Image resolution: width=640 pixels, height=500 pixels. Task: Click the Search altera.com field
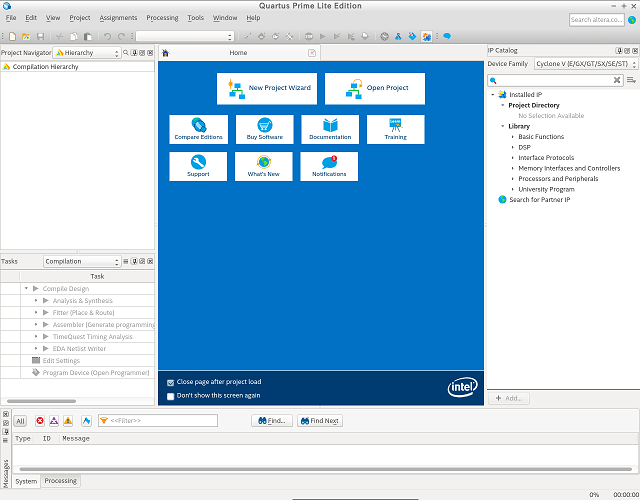(x=597, y=20)
